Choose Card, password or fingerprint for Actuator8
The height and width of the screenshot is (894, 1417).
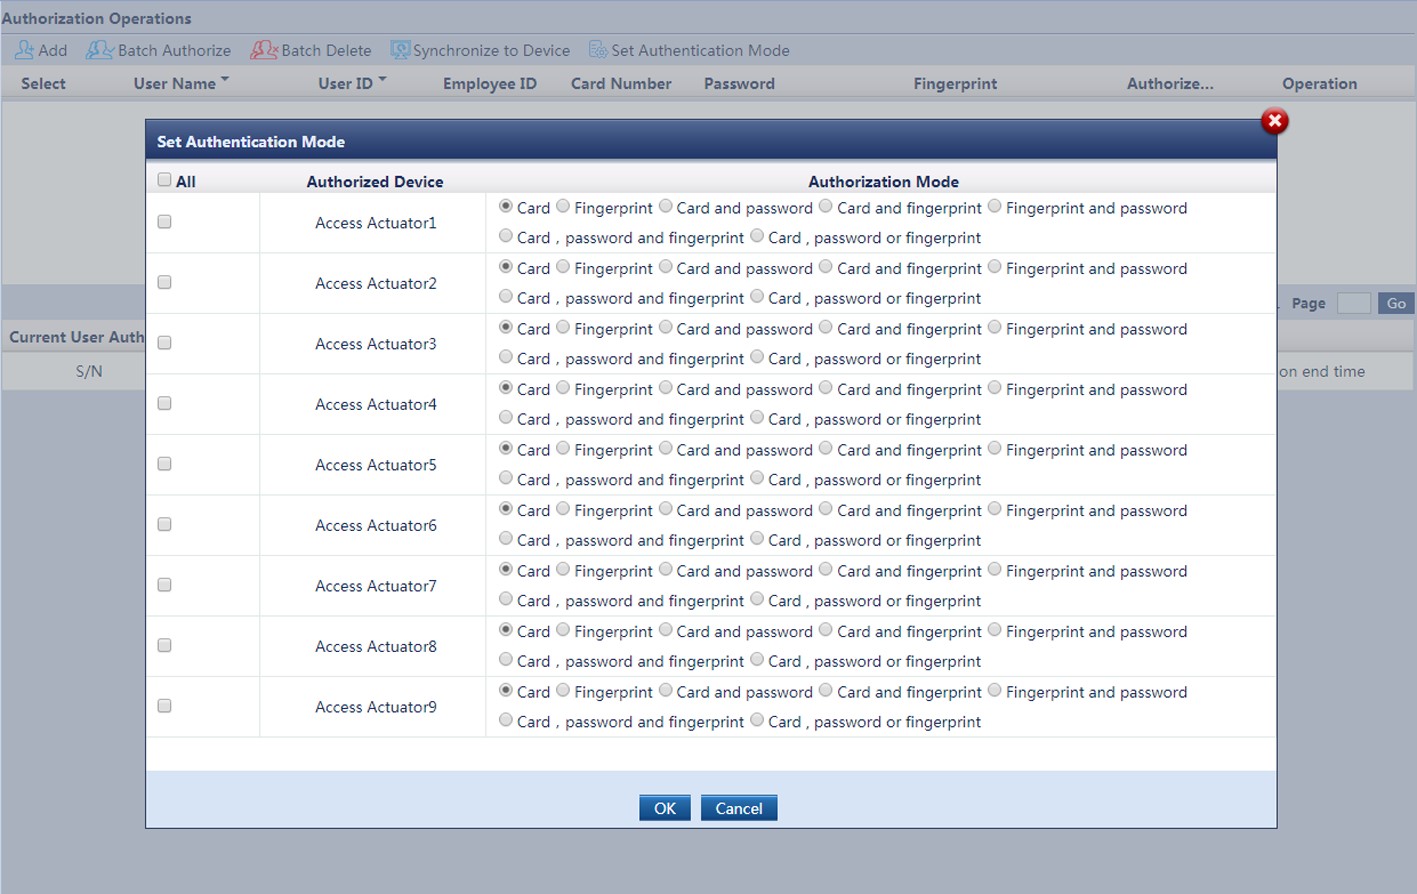[x=757, y=659]
